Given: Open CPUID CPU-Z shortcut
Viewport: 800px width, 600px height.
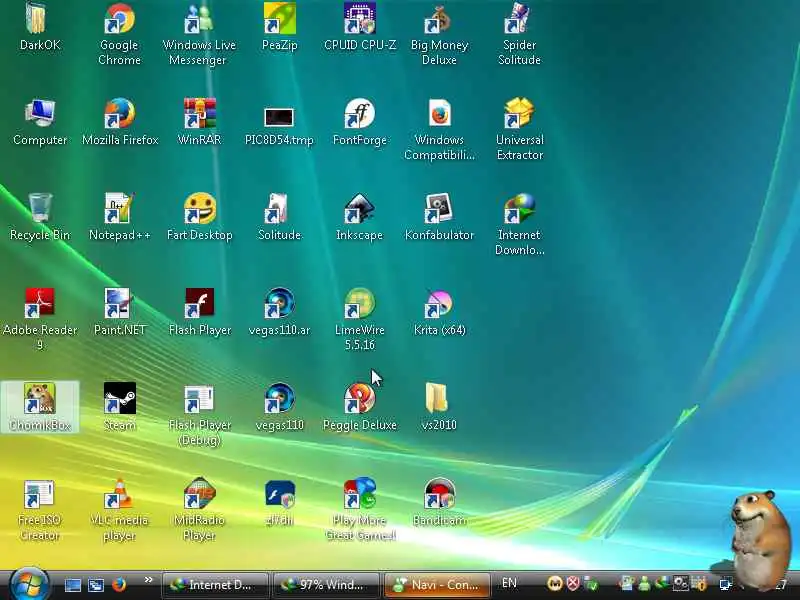Looking at the screenshot, I should click(x=360, y=20).
